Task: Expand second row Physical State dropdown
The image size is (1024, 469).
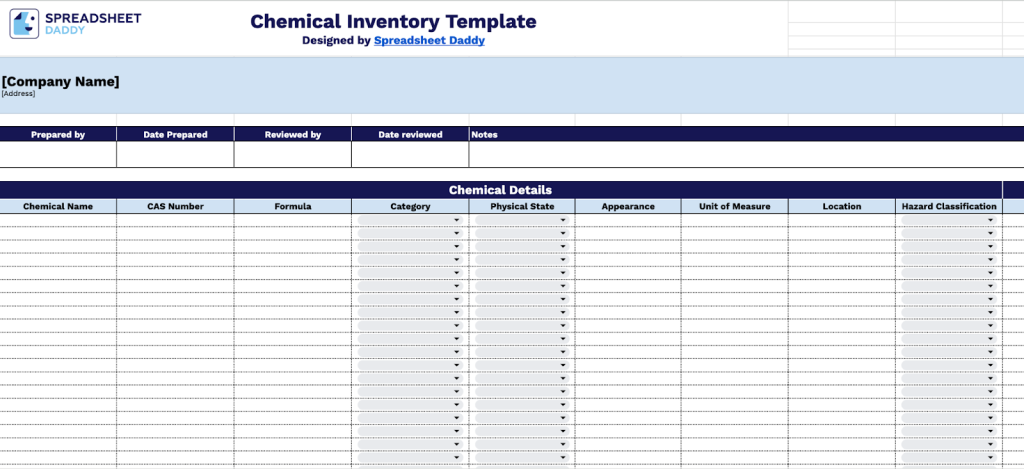Action: (522, 233)
